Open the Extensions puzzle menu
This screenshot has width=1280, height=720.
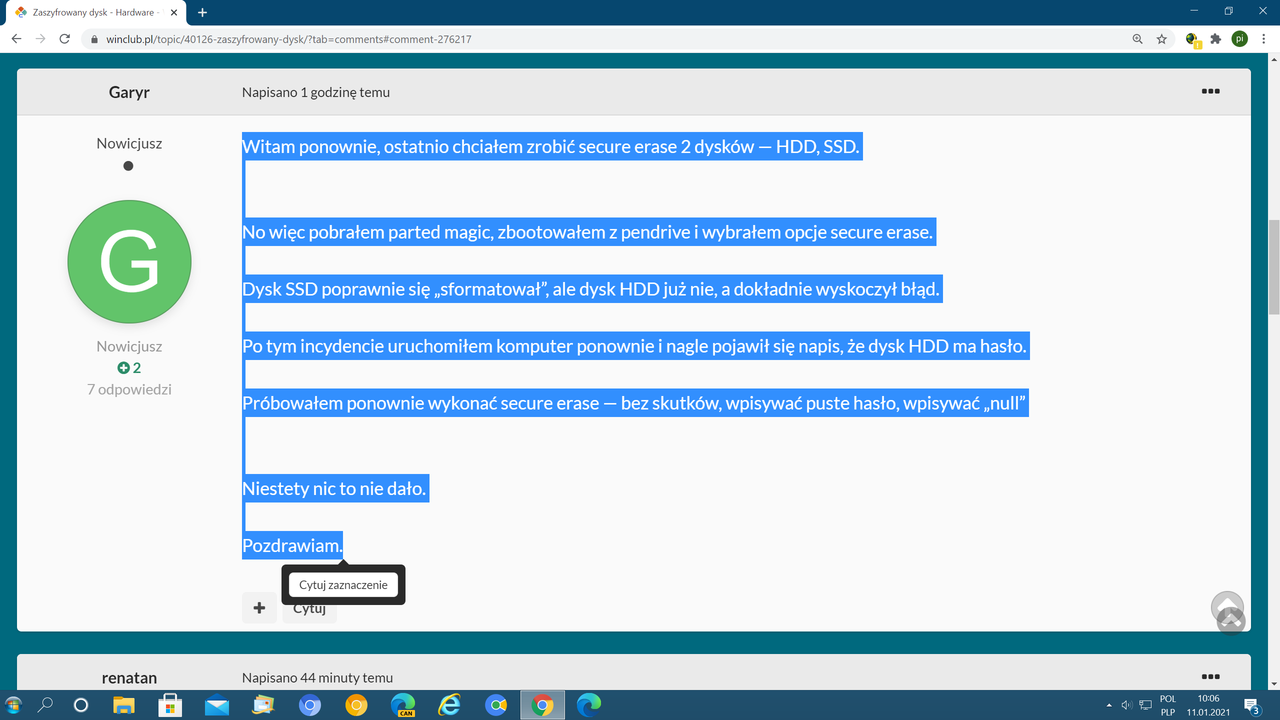click(x=1216, y=39)
